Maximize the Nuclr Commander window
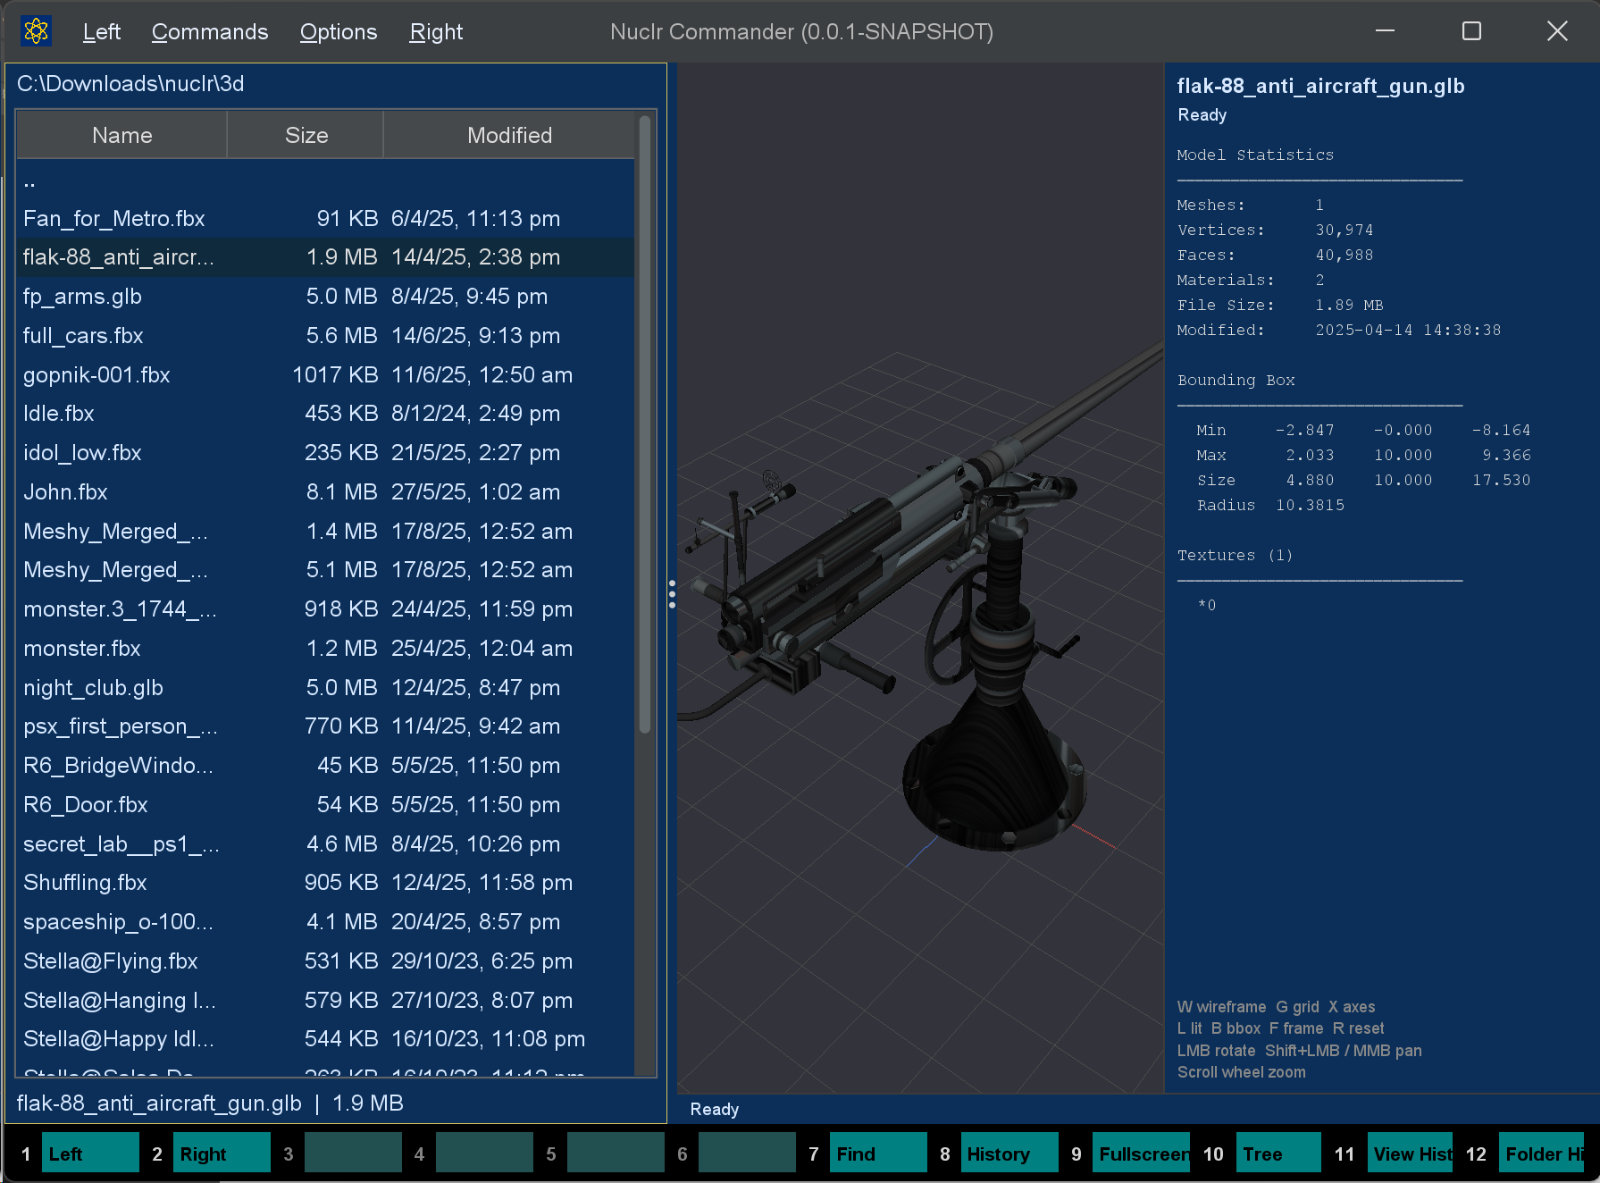1600x1183 pixels. [1471, 31]
